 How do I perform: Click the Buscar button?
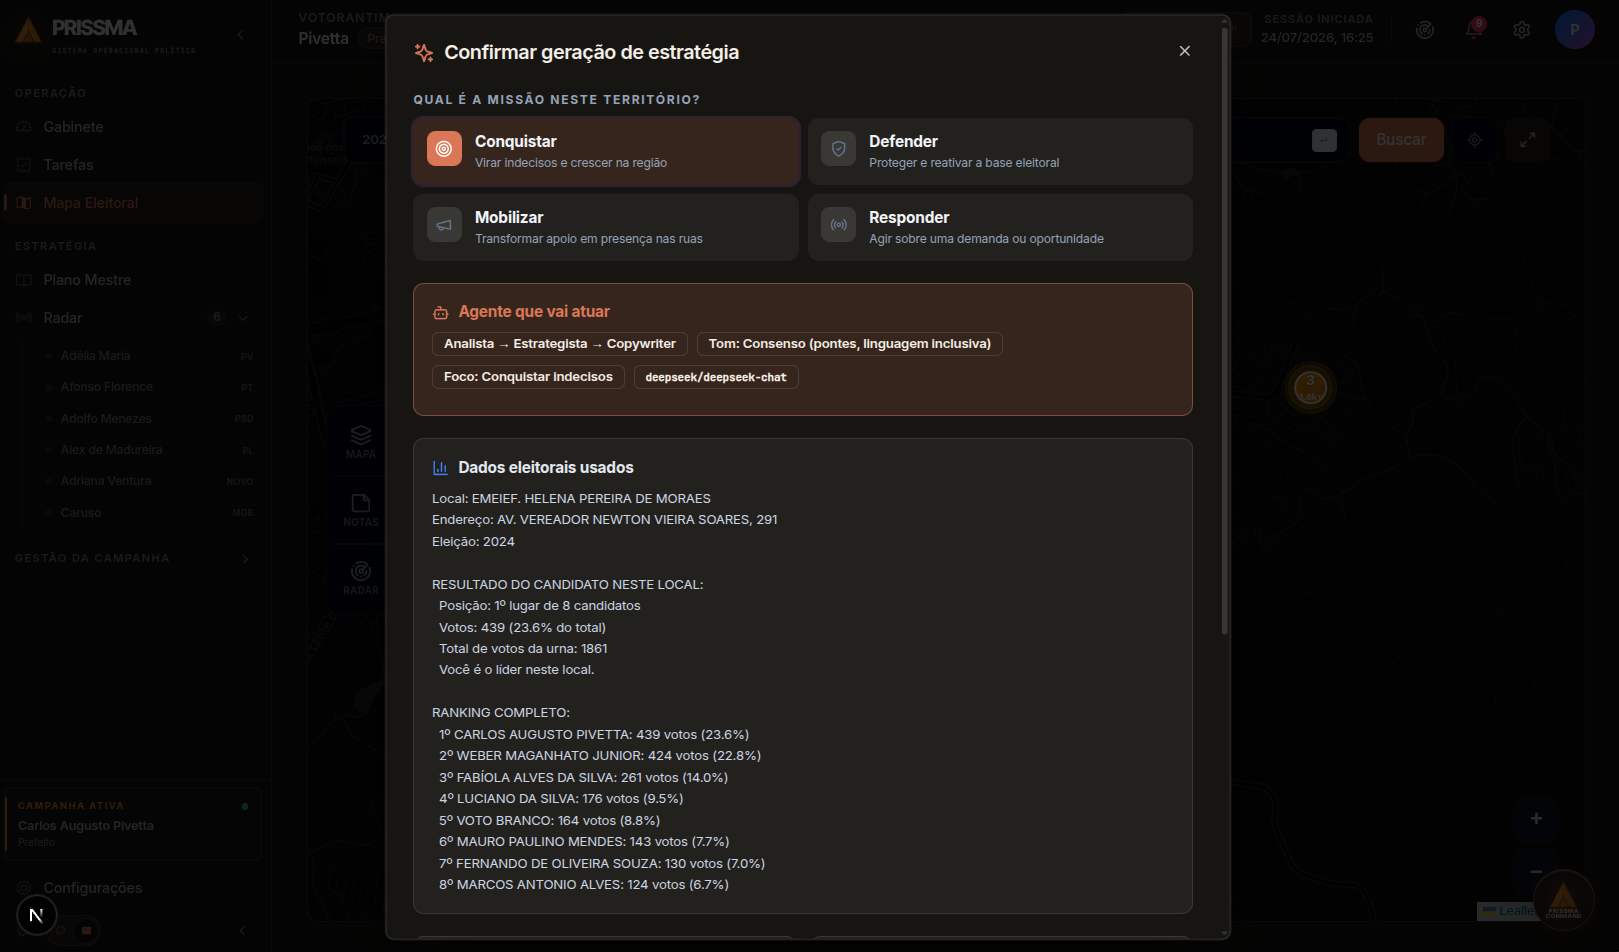[x=1401, y=140]
